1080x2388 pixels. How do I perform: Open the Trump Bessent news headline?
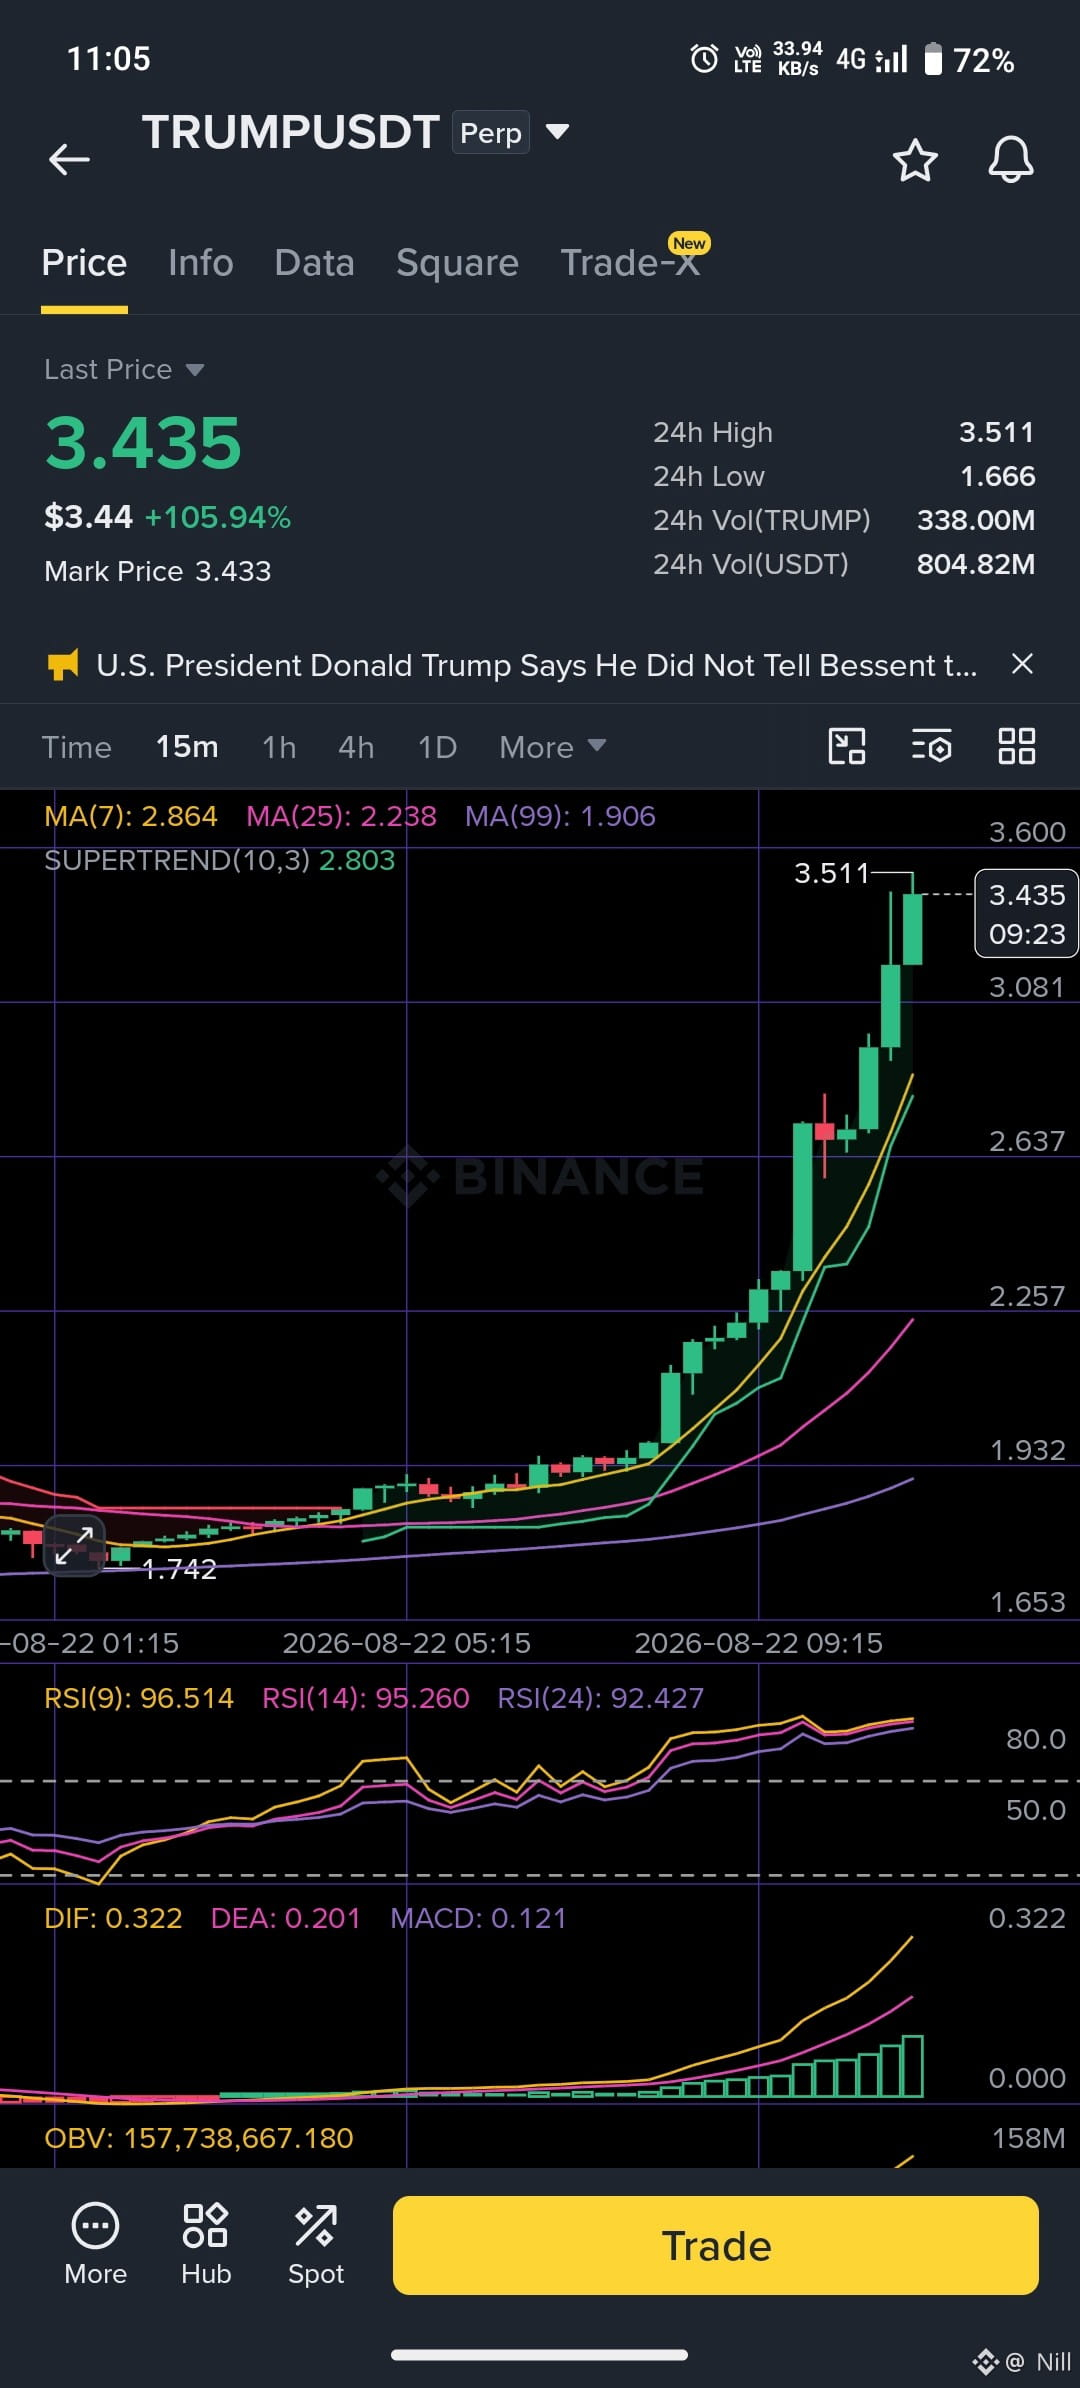point(537,665)
